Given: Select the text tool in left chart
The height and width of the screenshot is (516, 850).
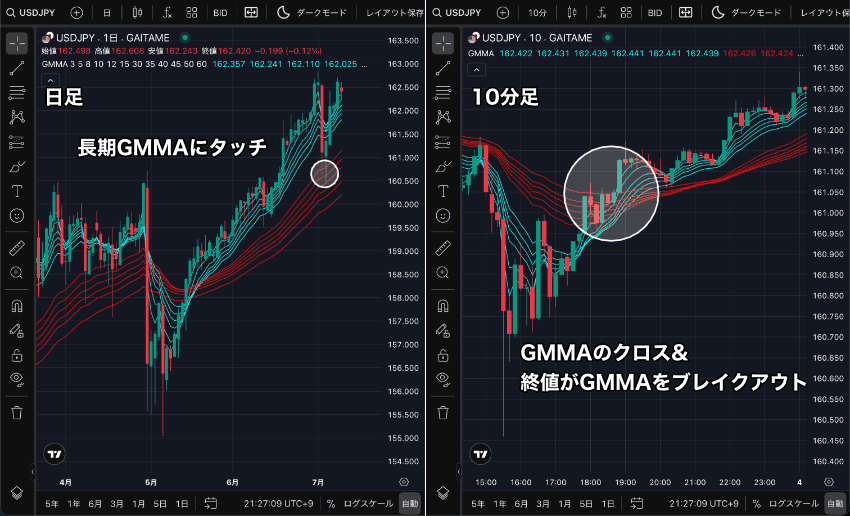Looking at the screenshot, I should 17,191.
